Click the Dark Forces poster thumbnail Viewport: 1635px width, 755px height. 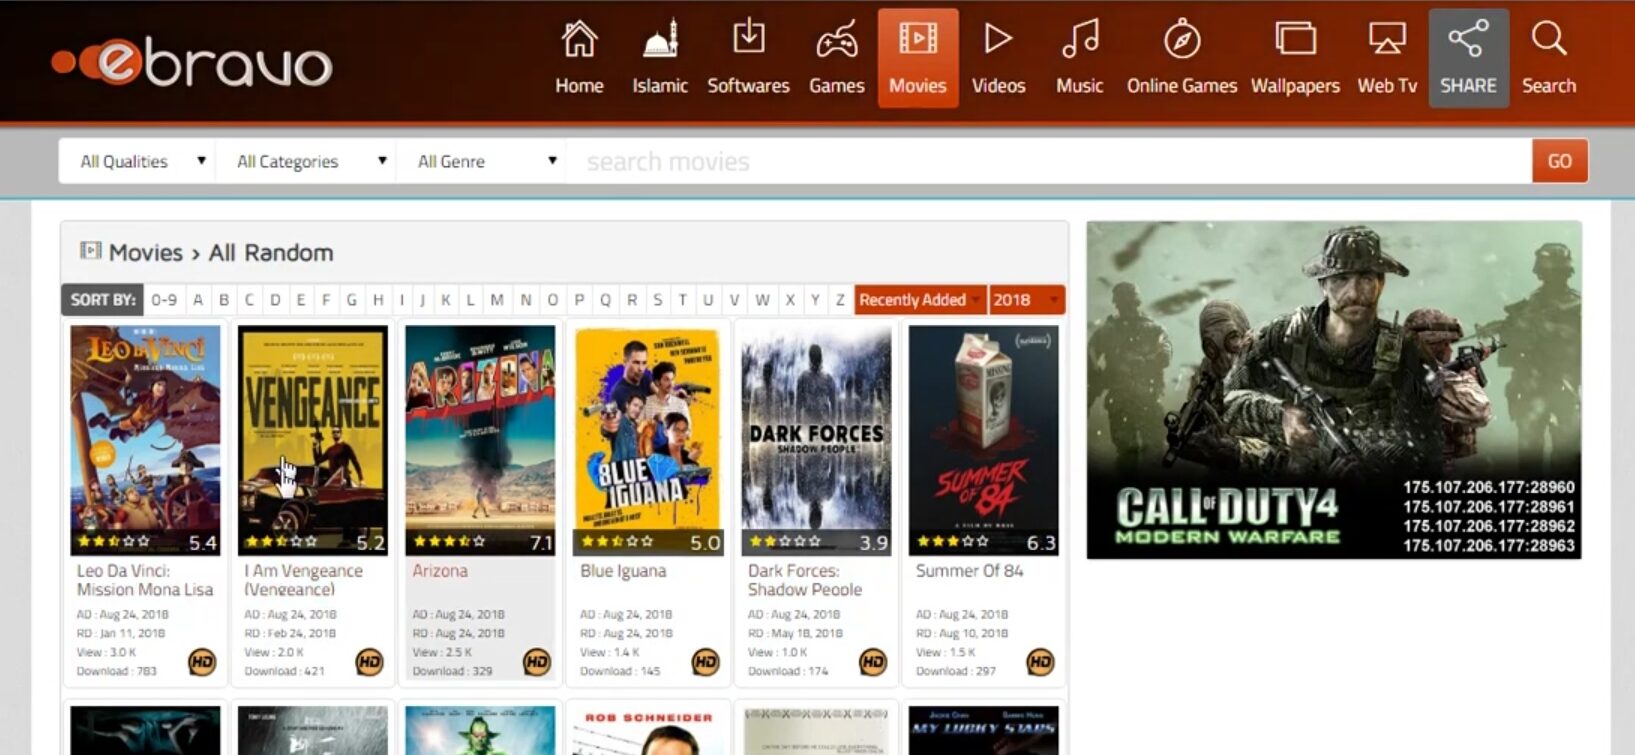pyautogui.click(x=816, y=440)
